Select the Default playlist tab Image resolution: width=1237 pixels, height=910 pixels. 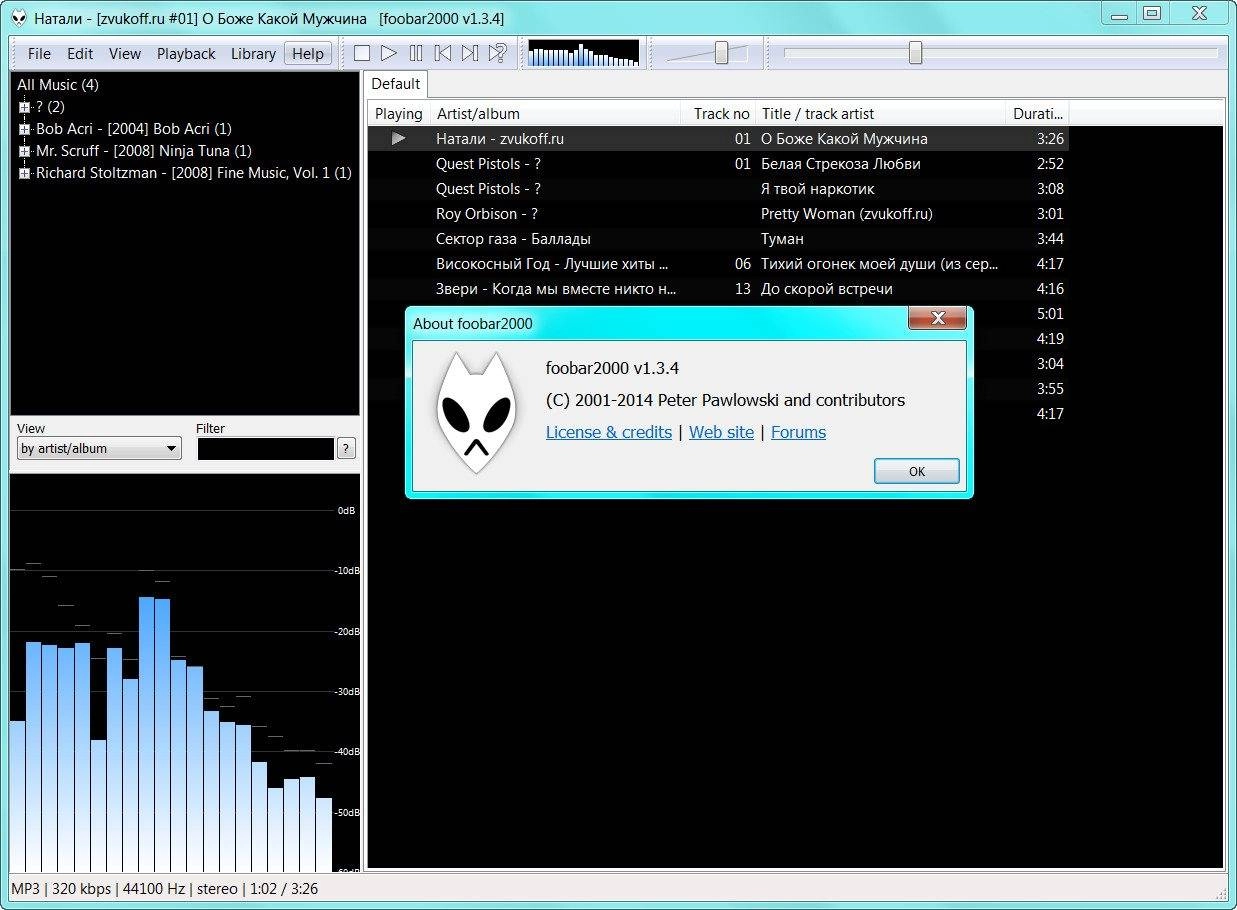pyautogui.click(x=396, y=84)
